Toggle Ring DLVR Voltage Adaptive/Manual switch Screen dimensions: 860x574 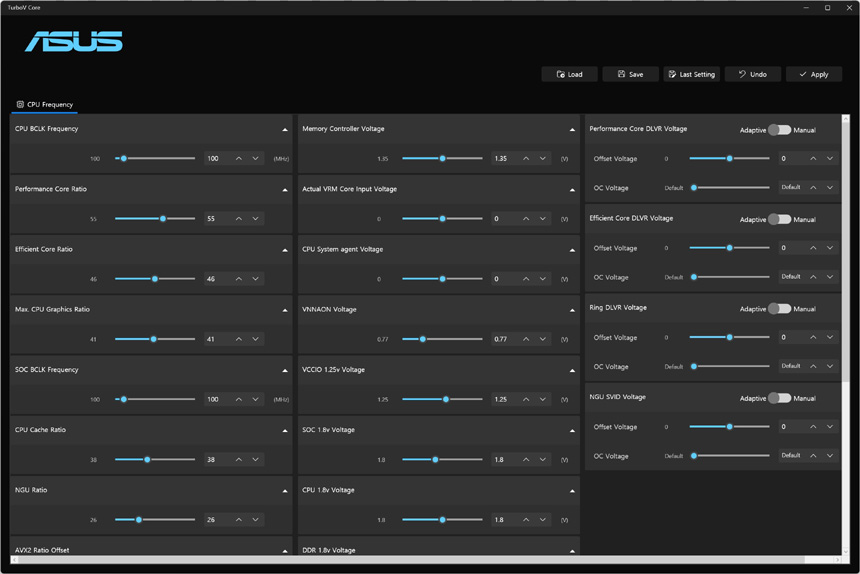(779, 309)
